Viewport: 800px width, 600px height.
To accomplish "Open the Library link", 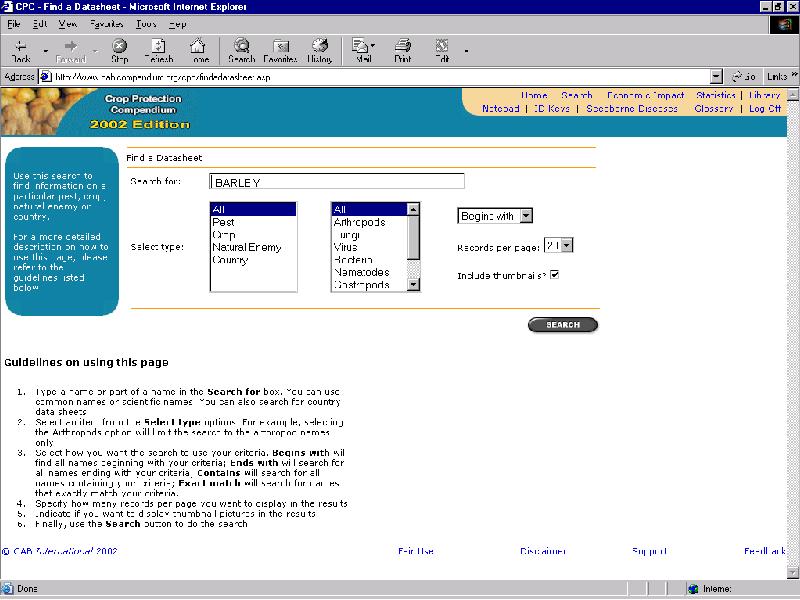I will 764,95.
